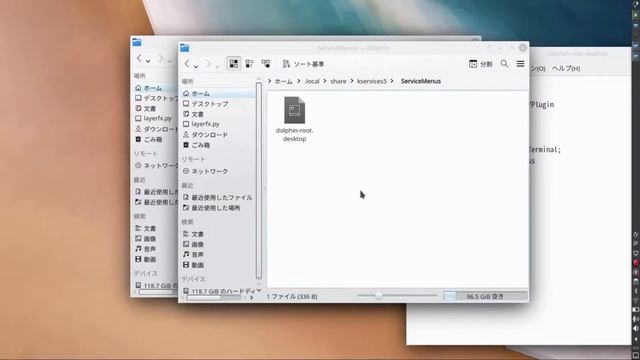640x360 pixels.
Task: Select 音声 search in front sidebar
Action: pyautogui.click(x=218, y=254)
